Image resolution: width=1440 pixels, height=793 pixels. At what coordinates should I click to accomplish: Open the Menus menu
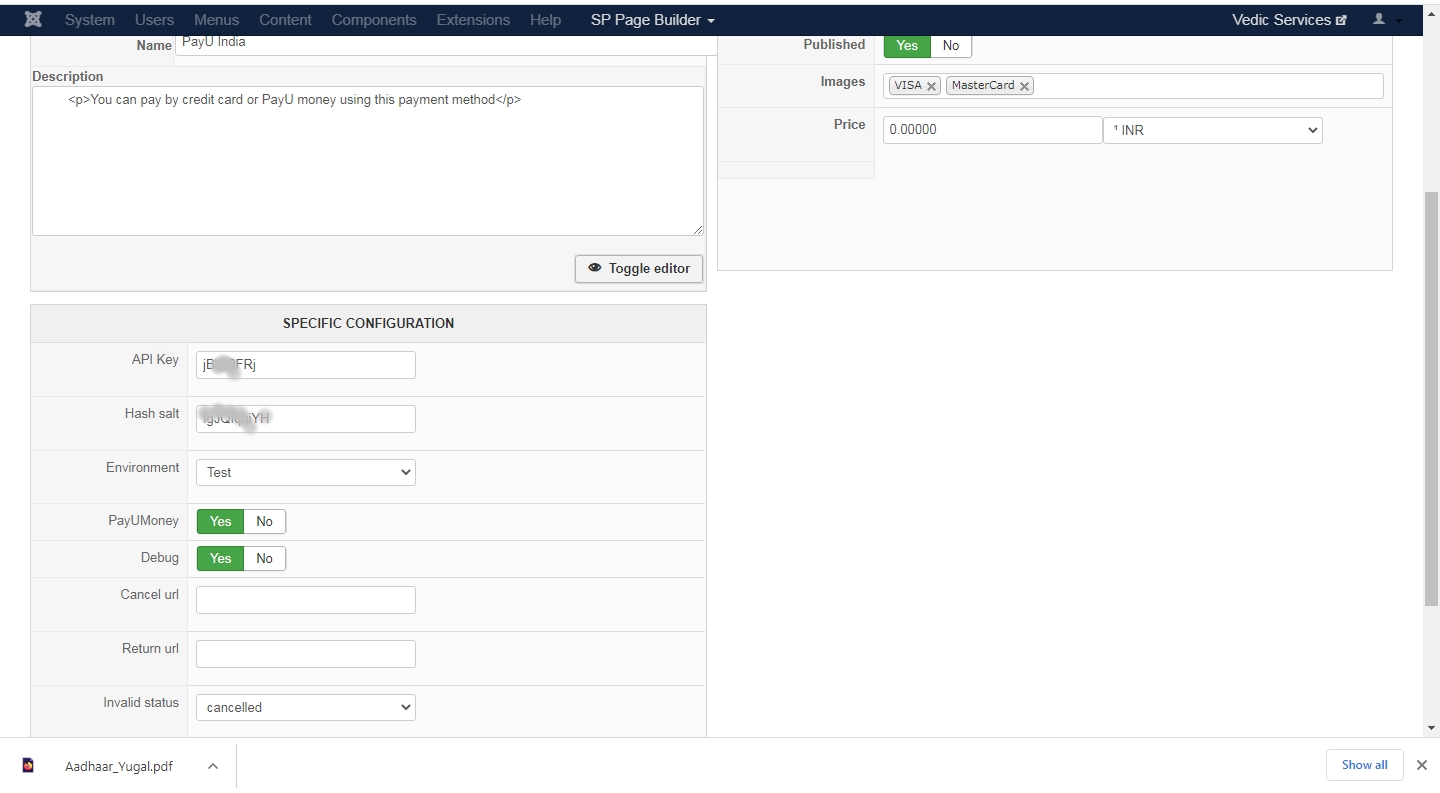[217, 20]
